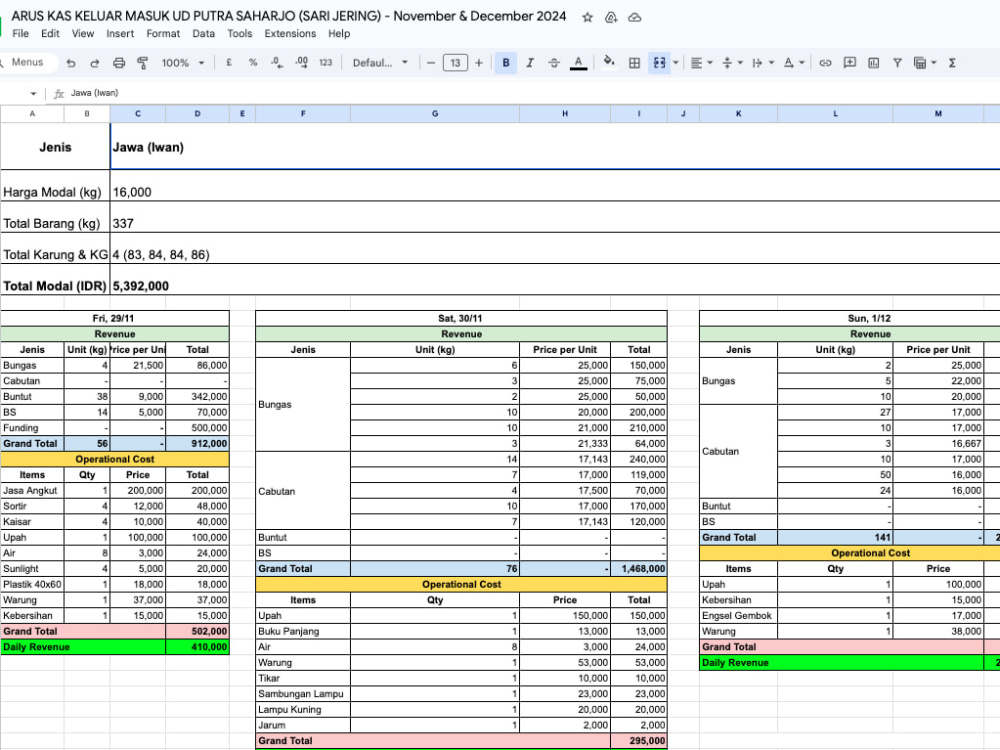Select the 'Fri, 29/11' date header
This screenshot has height=750, width=1000.
point(115,318)
